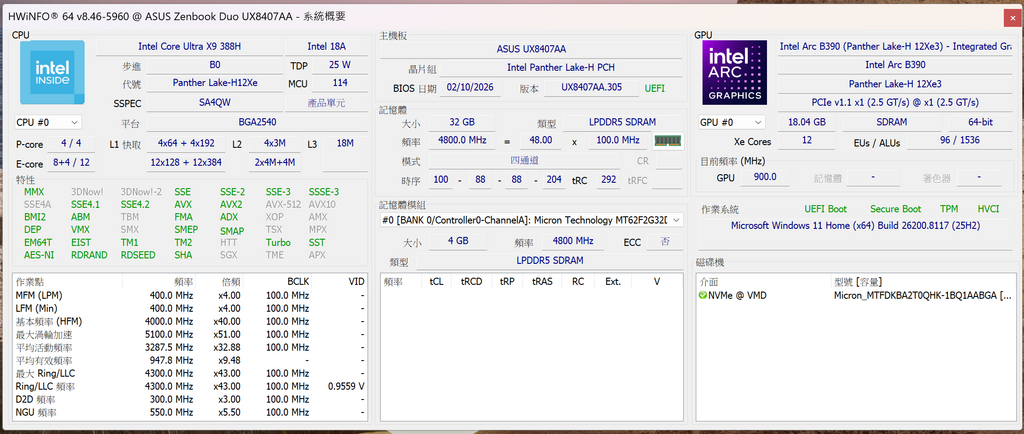Image resolution: width=1024 pixels, height=434 pixels.
Task: Click the Xe Cores value 12
Action: pos(807,141)
